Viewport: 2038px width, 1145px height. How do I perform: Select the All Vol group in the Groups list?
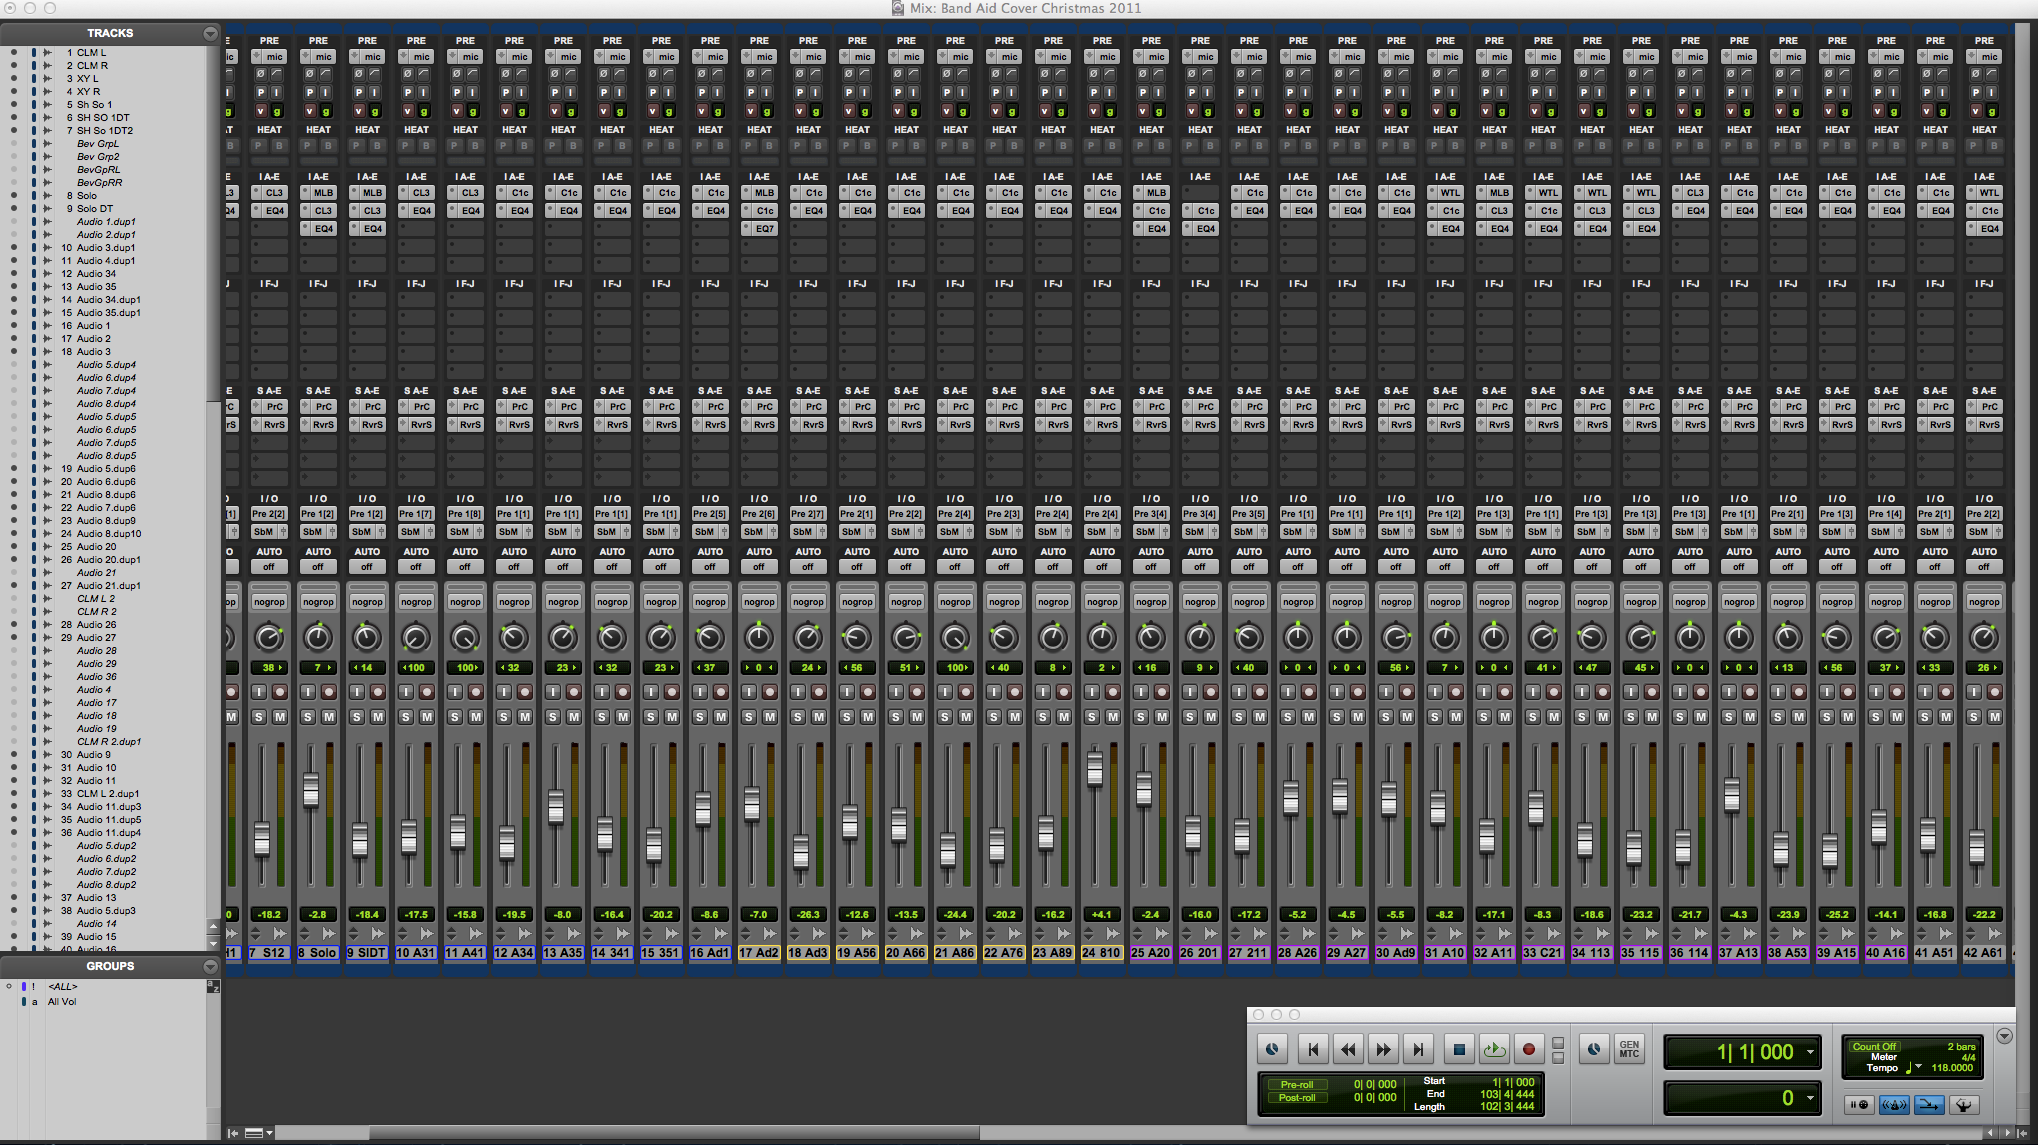[x=62, y=1001]
